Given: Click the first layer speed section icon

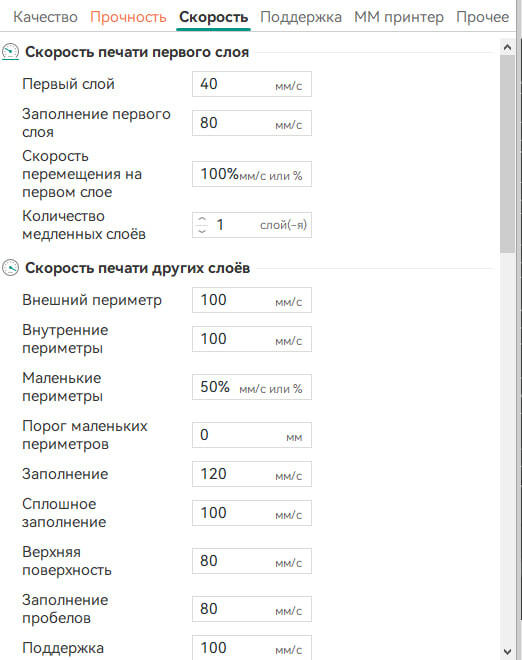Looking at the screenshot, I should point(10,52).
